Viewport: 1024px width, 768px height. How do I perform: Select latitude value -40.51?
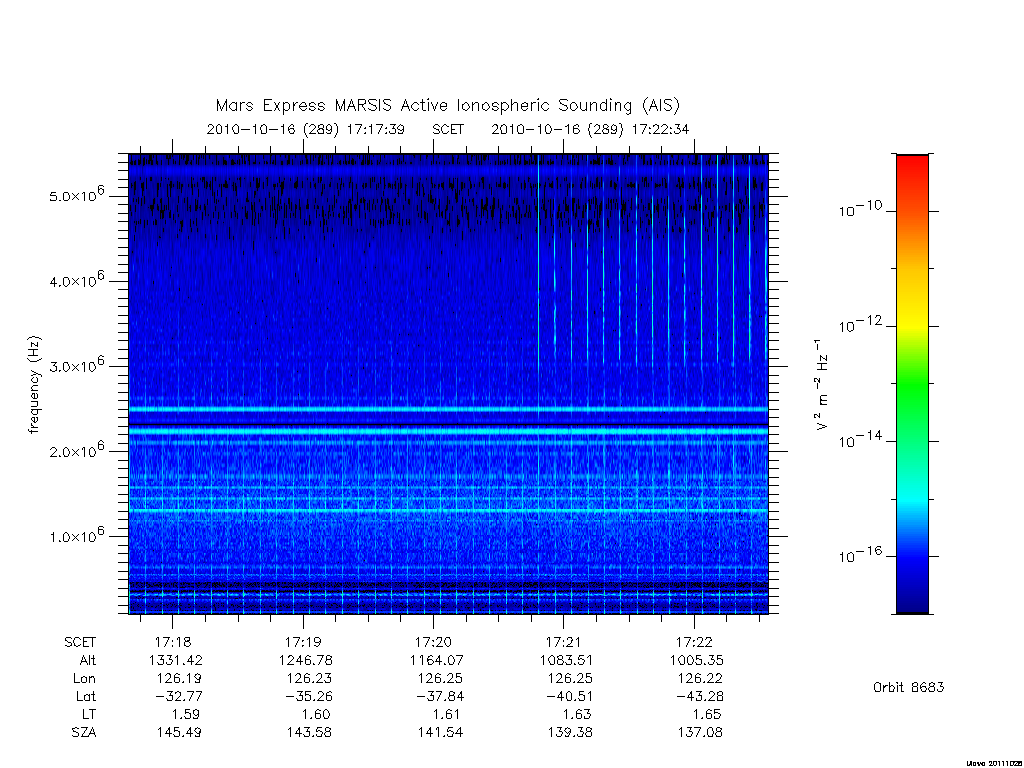pyautogui.click(x=569, y=696)
